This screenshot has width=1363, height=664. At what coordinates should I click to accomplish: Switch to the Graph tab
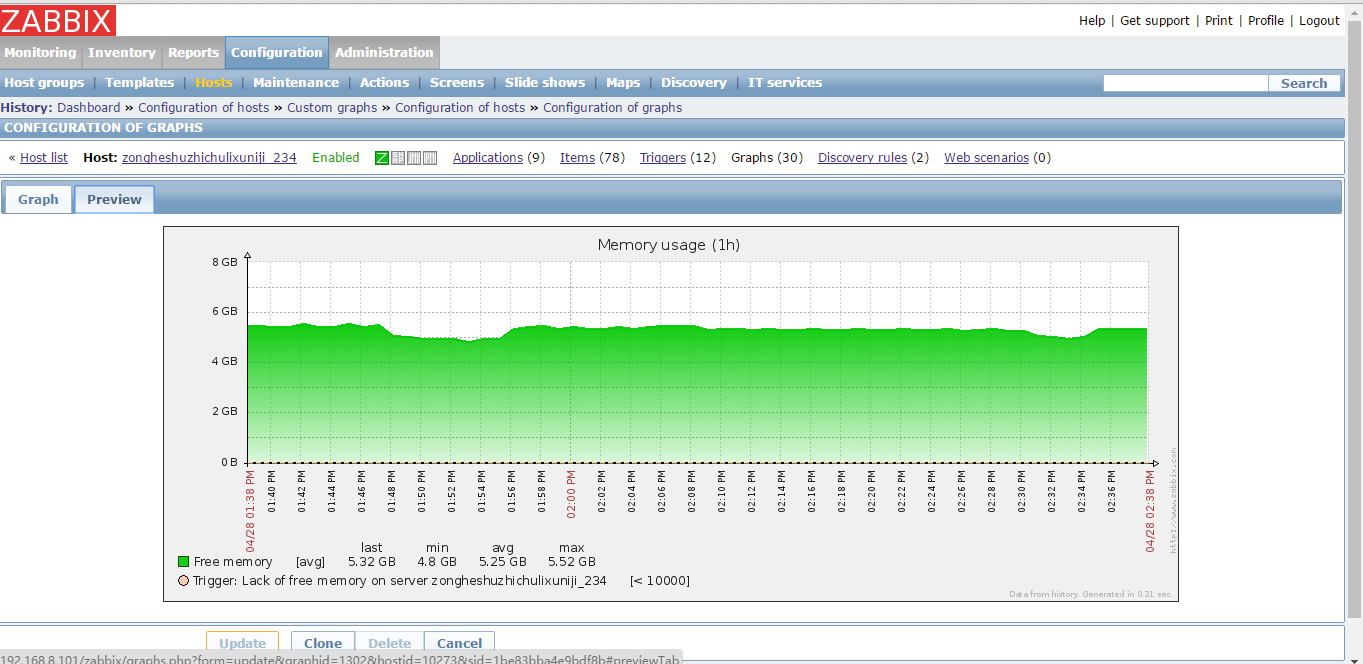tap(38, 199)
